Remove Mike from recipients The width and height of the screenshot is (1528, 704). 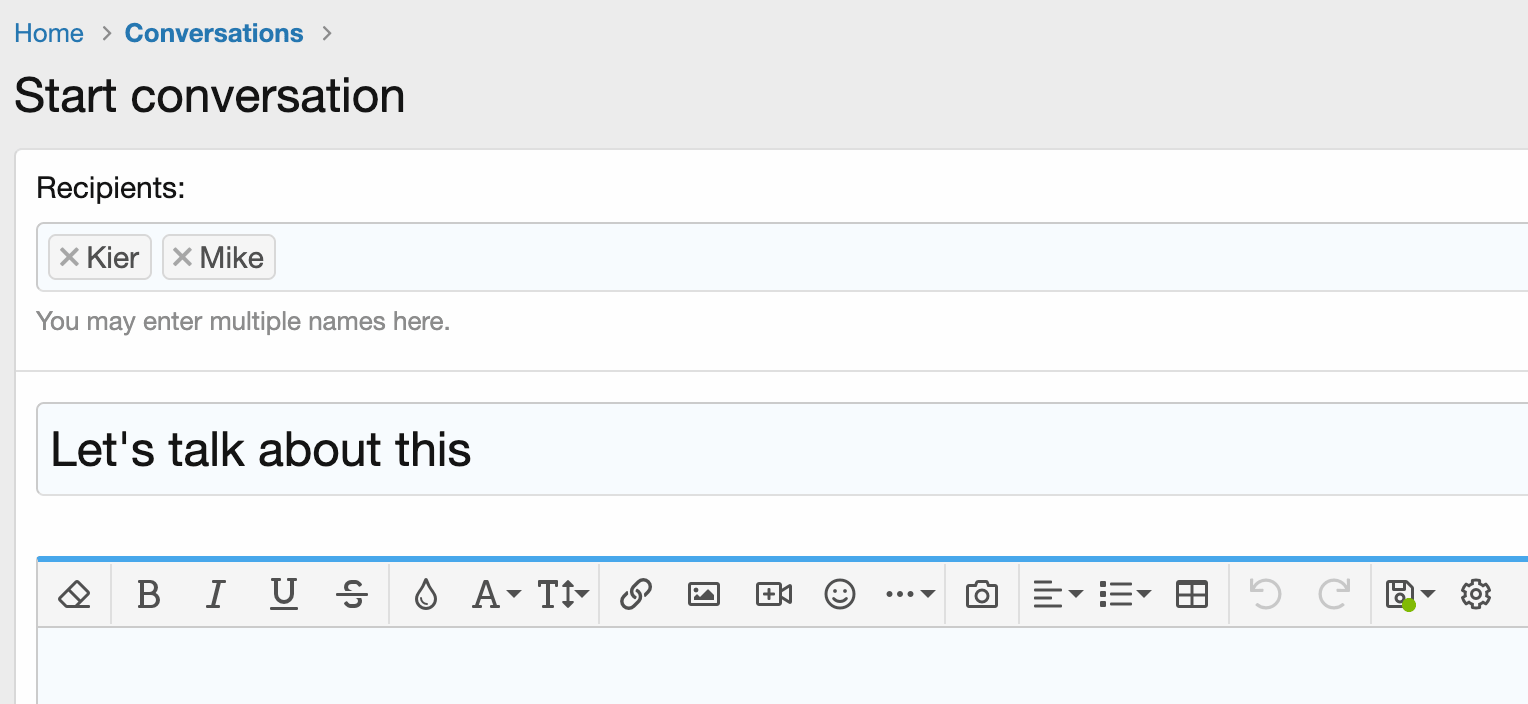point(182,257)
